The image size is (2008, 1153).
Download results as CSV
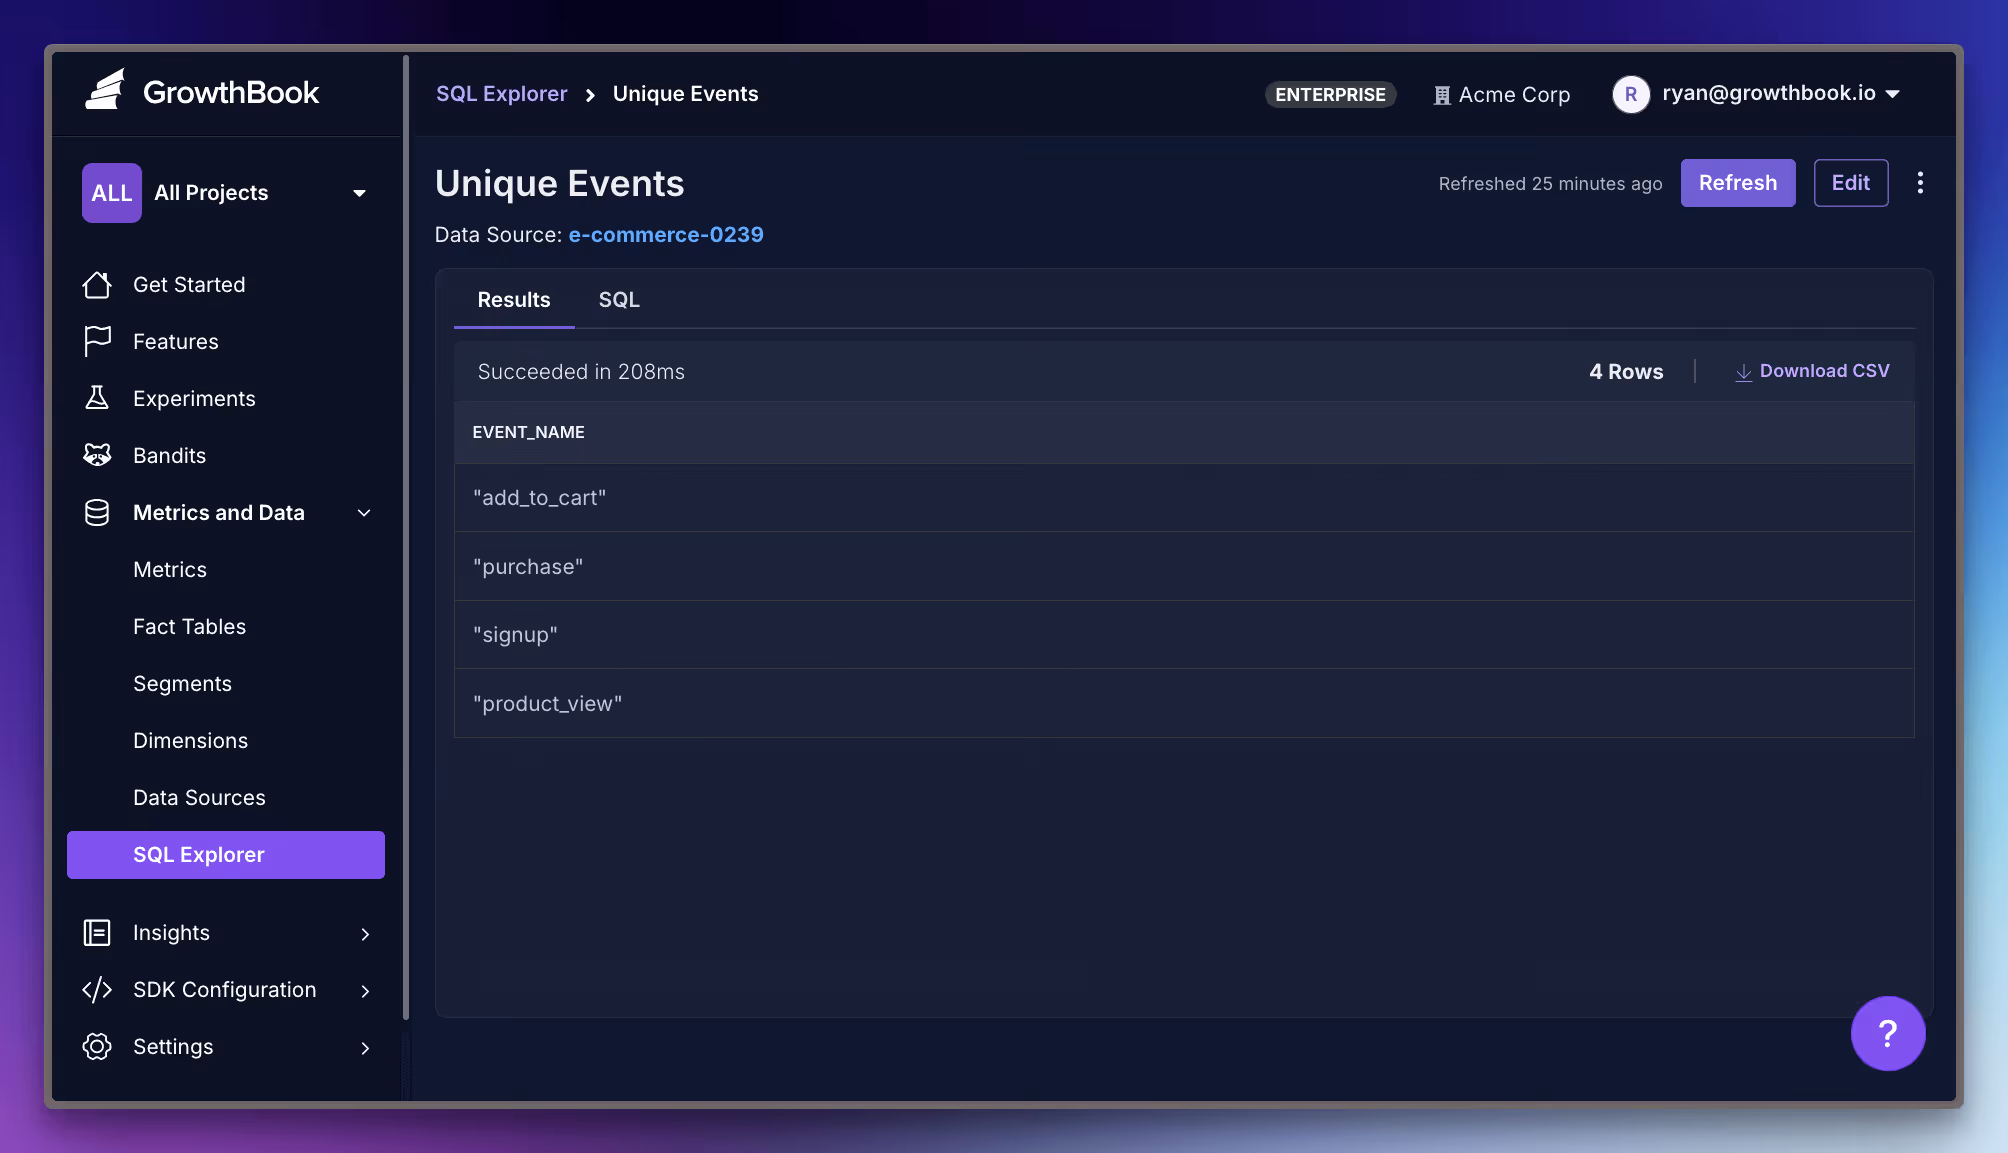click(1812, 370)
